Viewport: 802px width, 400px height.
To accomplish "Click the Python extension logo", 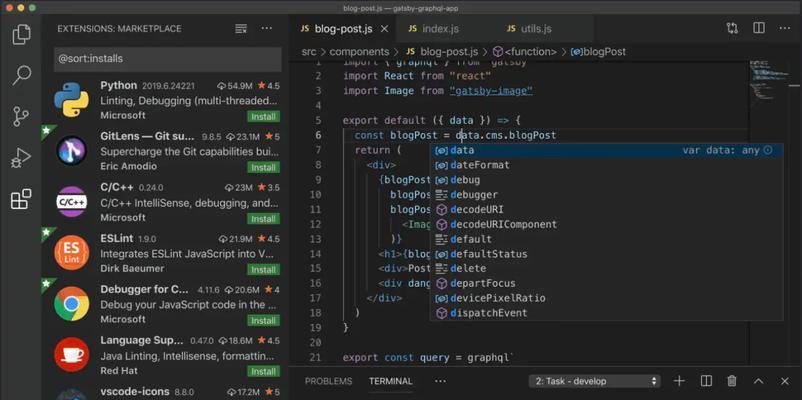I will (x=72, y=100).
